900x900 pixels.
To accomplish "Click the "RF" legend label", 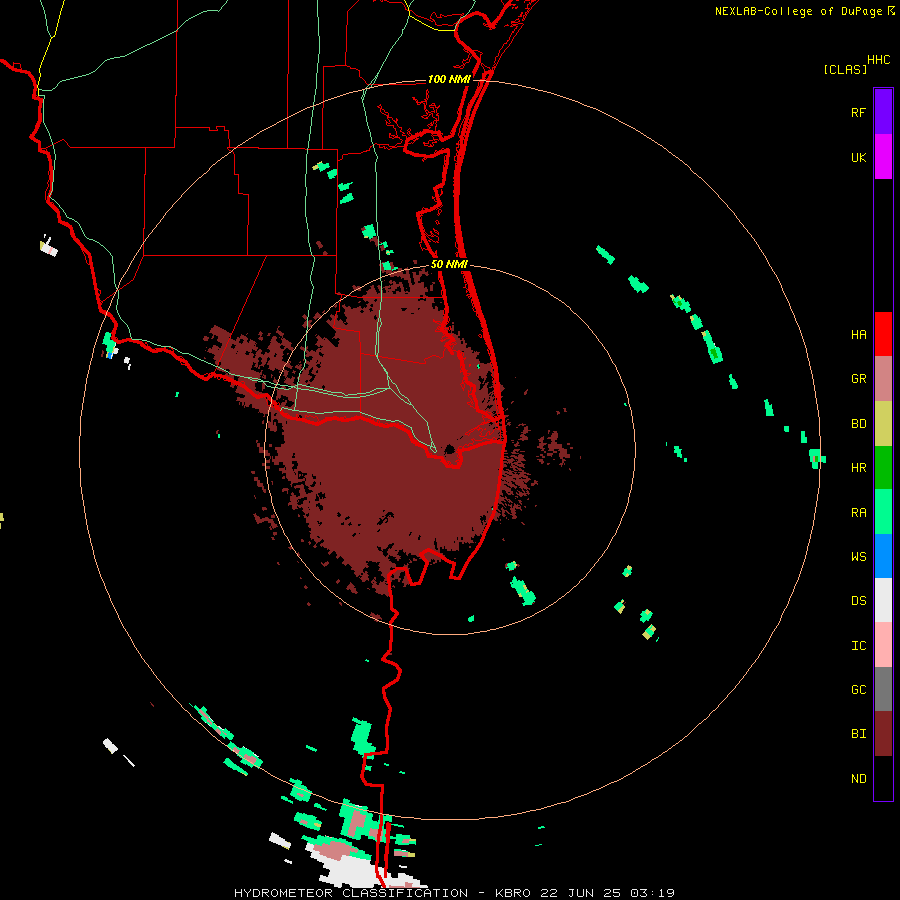I will point(858,112).
